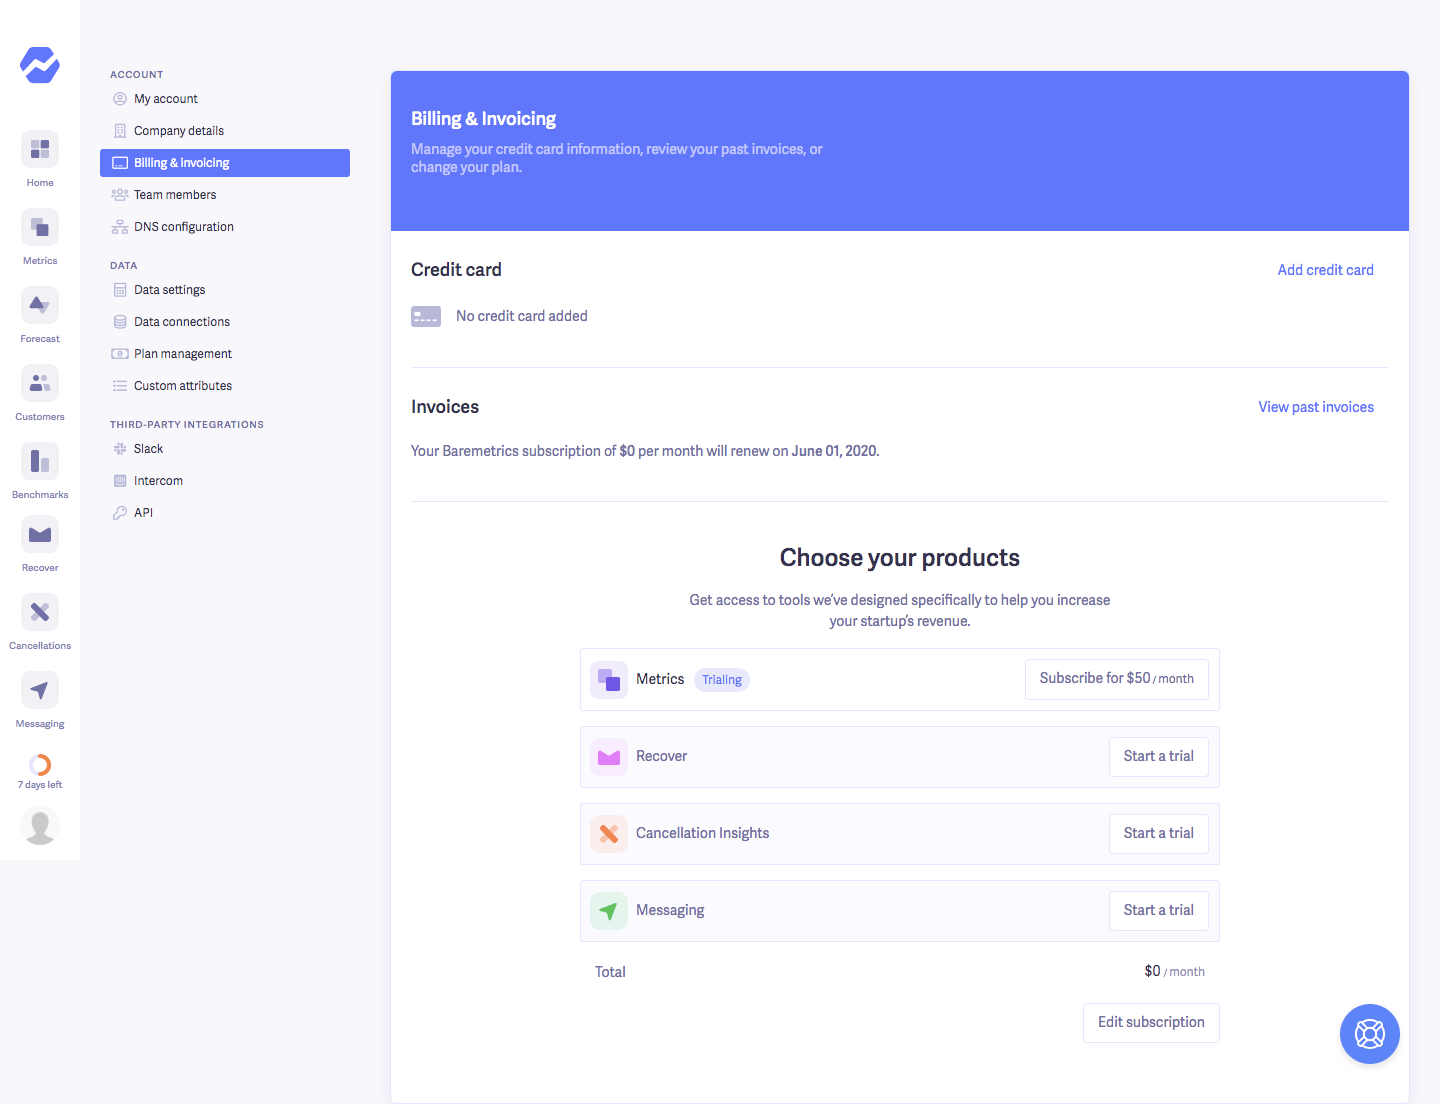Click the Recover product envelope icon

609,757
